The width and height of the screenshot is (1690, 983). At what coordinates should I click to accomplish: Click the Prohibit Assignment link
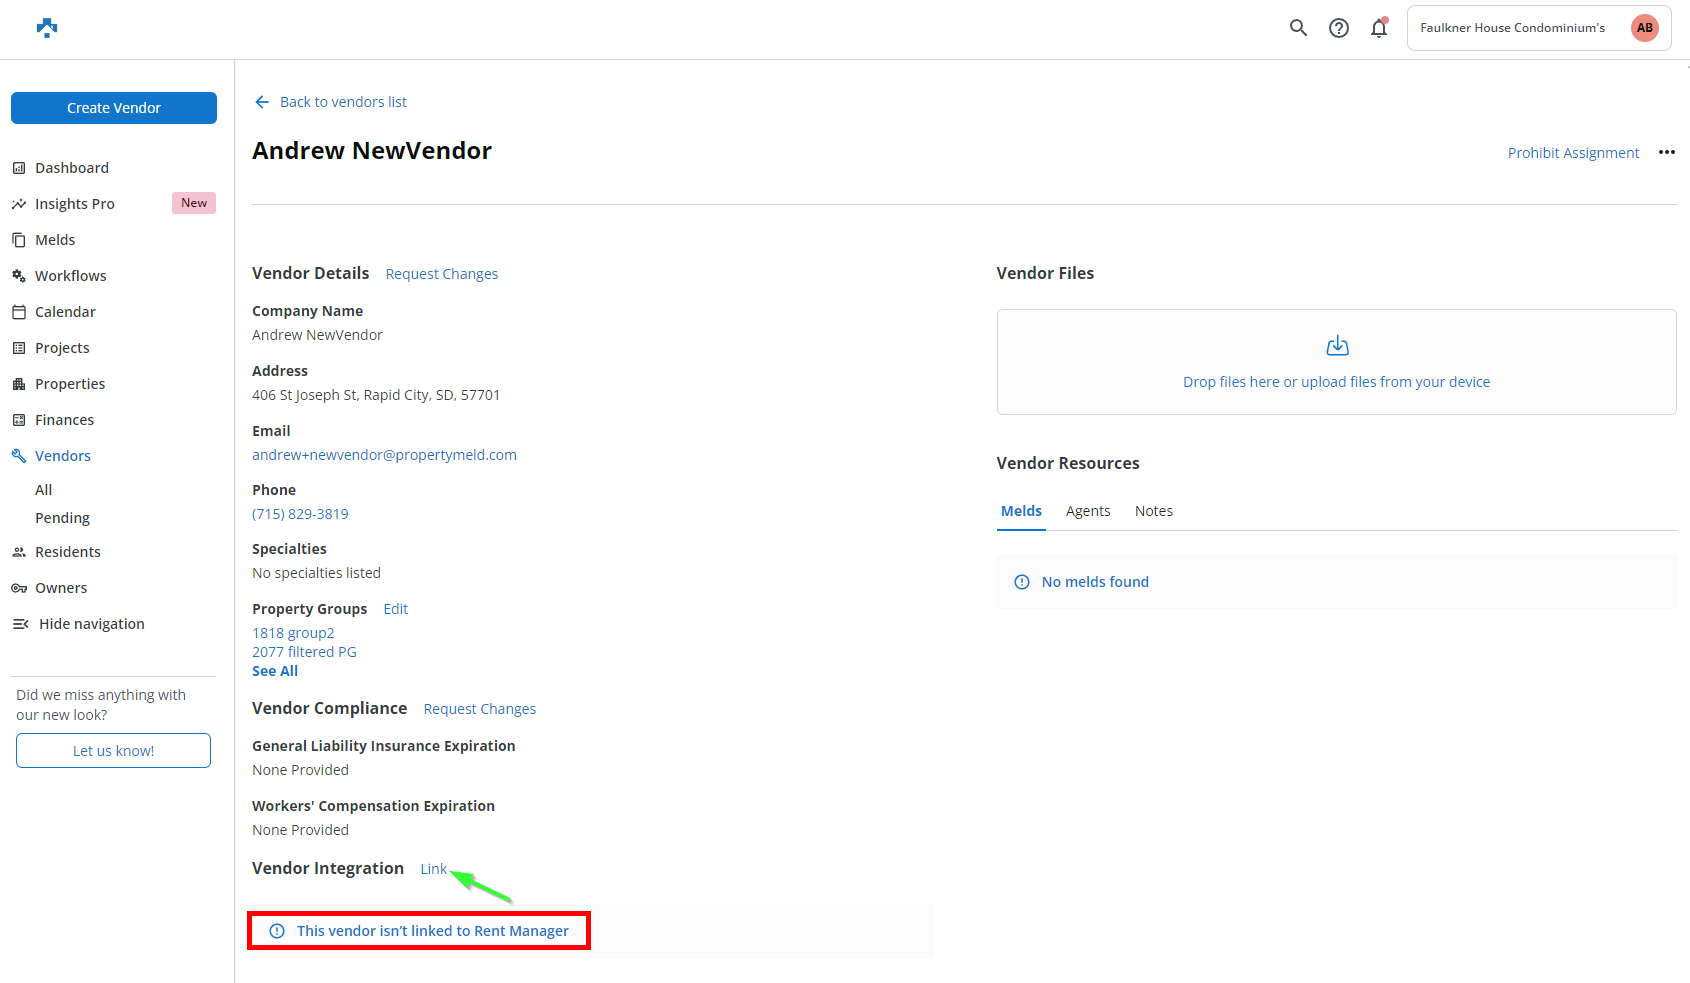click(x=1573, y=153)
